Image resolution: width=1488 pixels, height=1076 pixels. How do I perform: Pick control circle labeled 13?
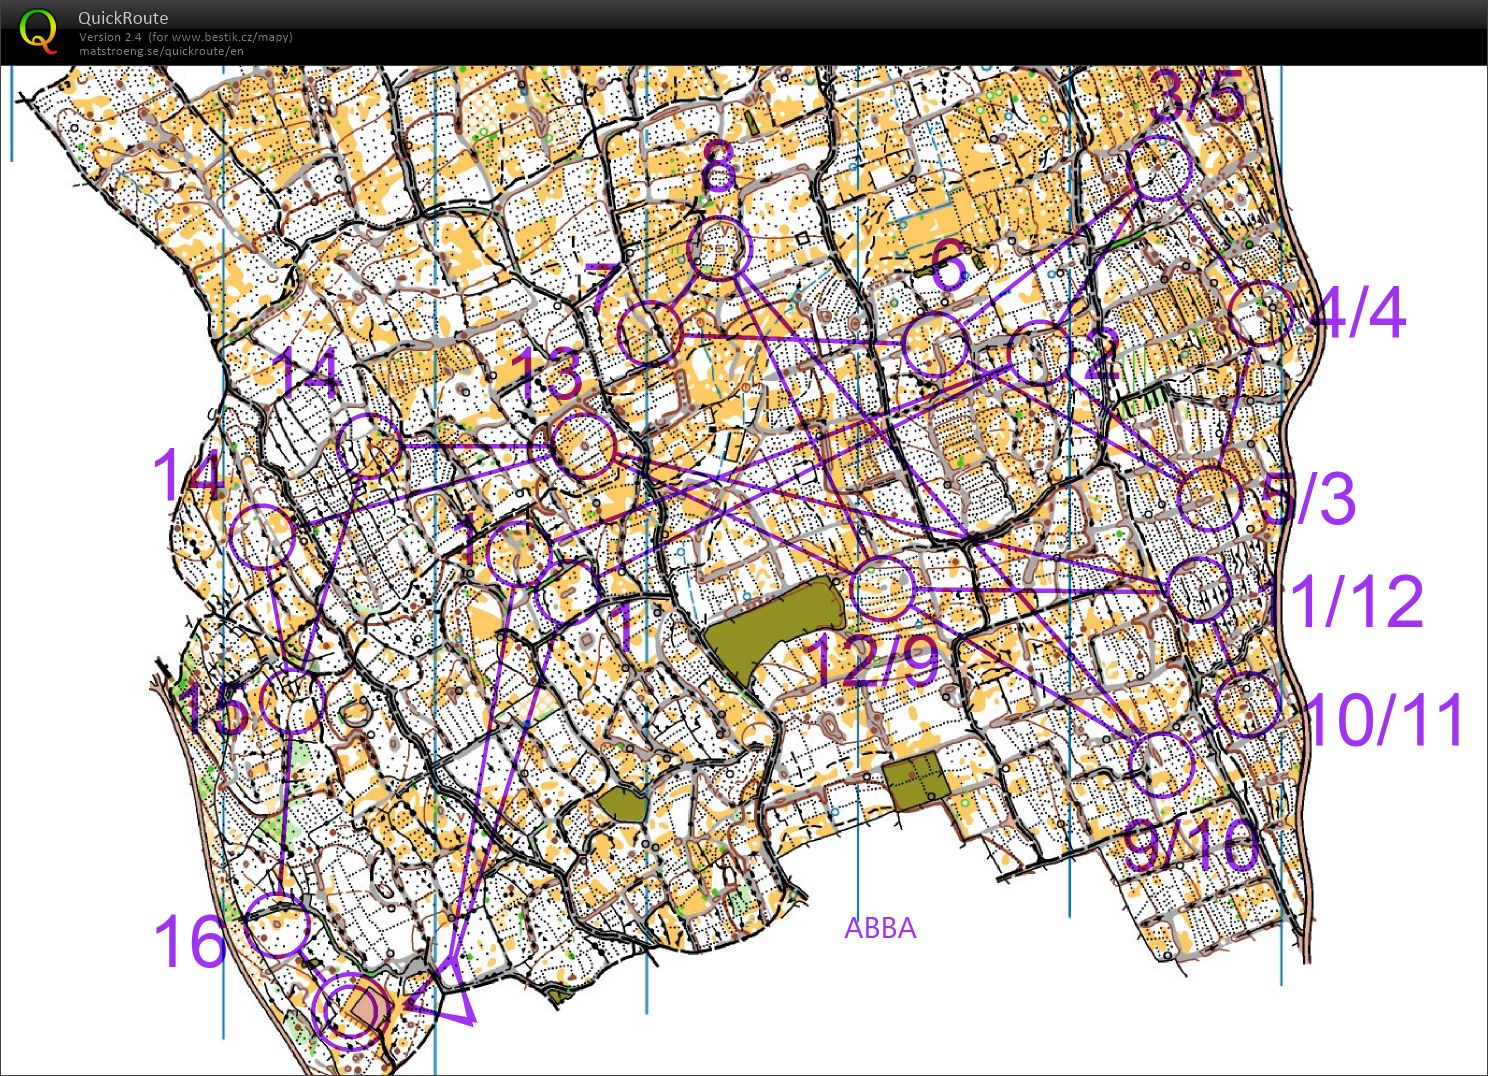[x=584, y=446]
